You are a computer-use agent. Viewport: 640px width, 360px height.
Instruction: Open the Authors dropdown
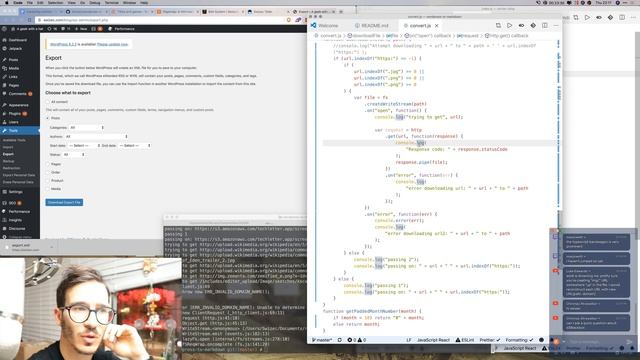[x=96, y=136]
